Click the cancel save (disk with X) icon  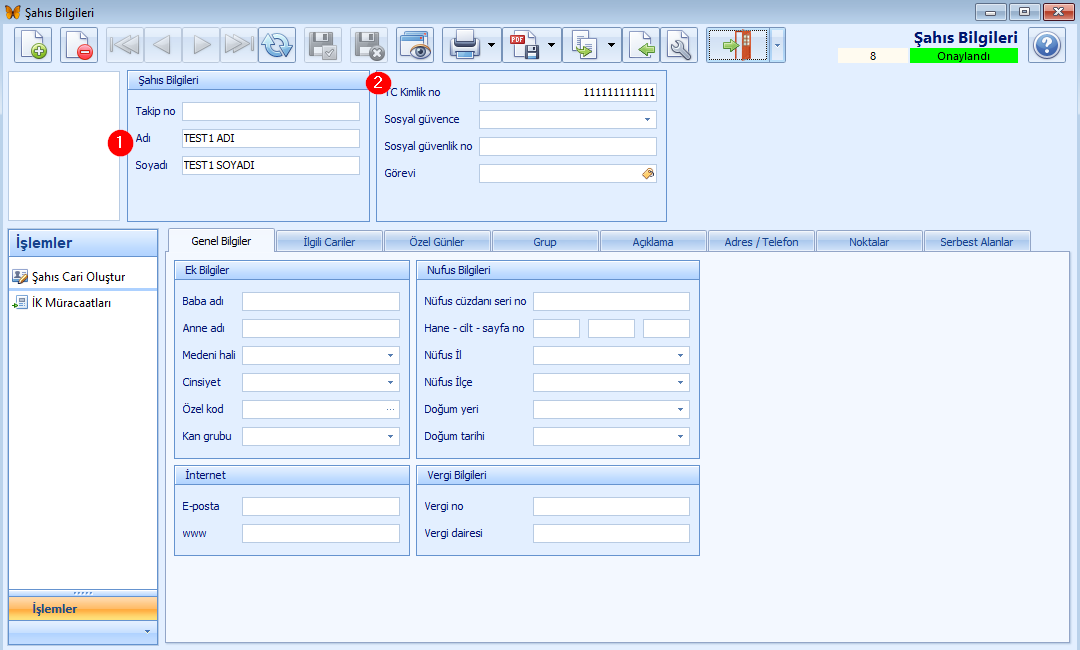369,45
